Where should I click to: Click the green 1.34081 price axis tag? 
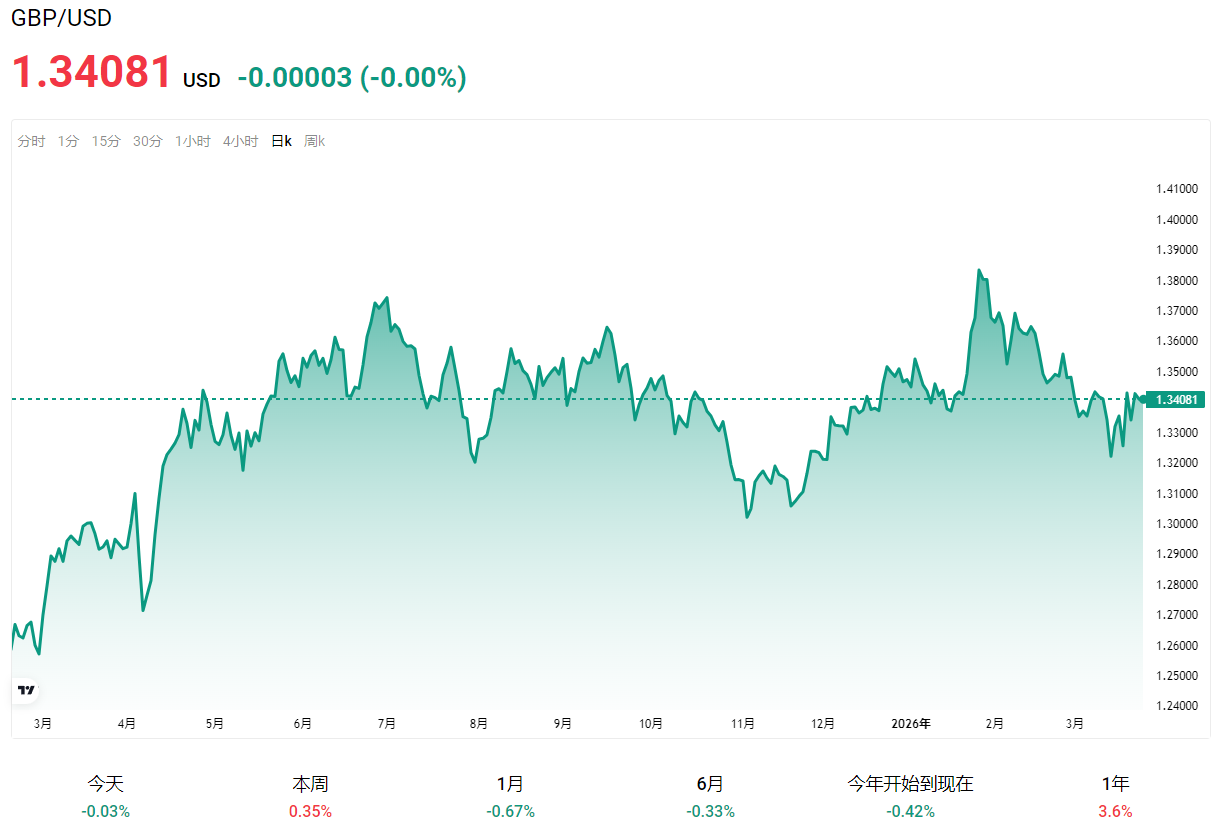pyautogui.click(x=1177, y=400)
